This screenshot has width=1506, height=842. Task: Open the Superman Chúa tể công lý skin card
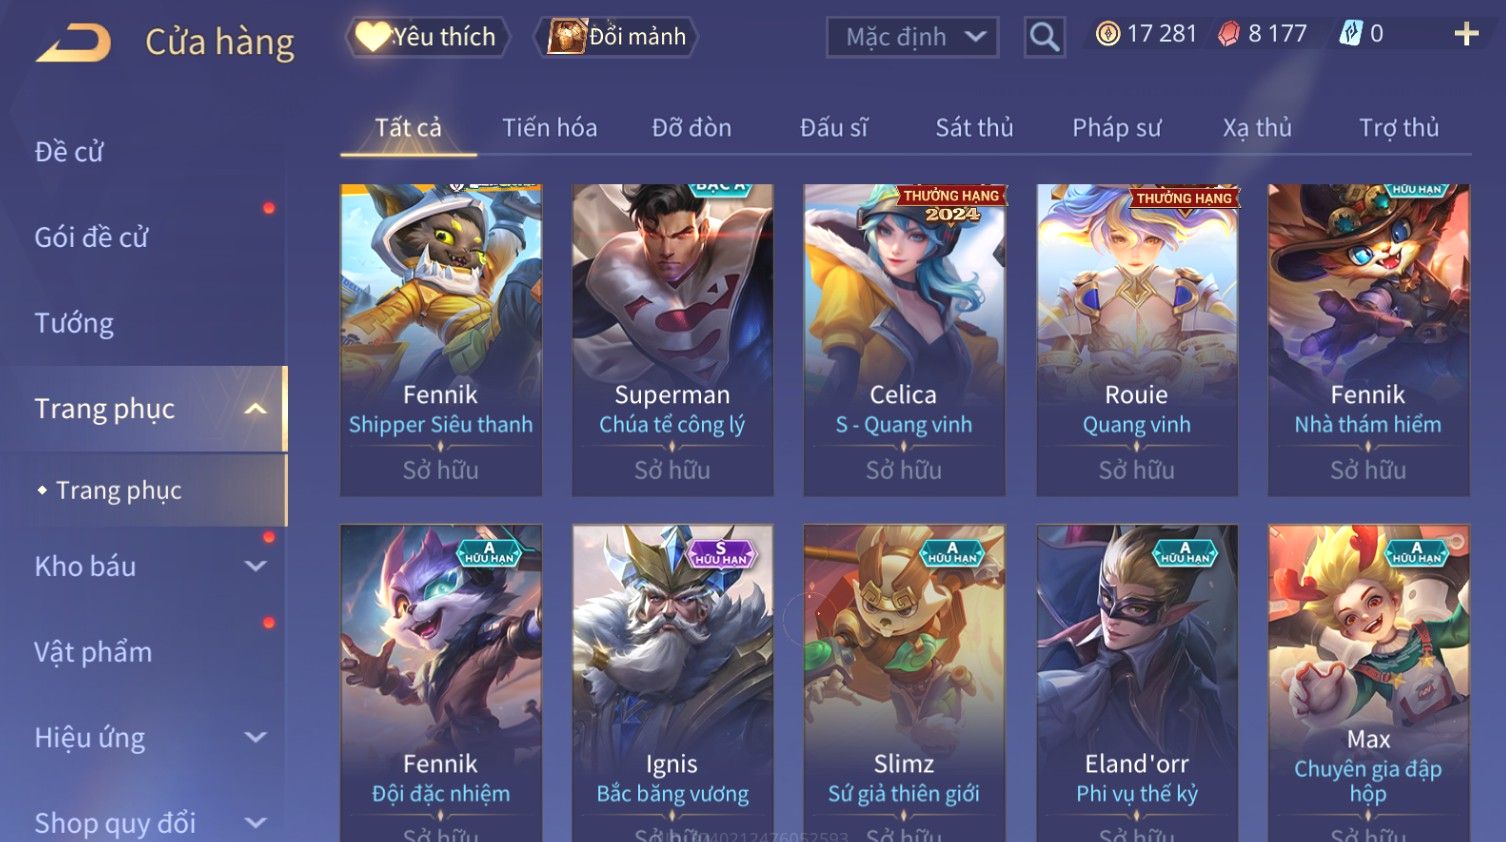pos(672,340)
